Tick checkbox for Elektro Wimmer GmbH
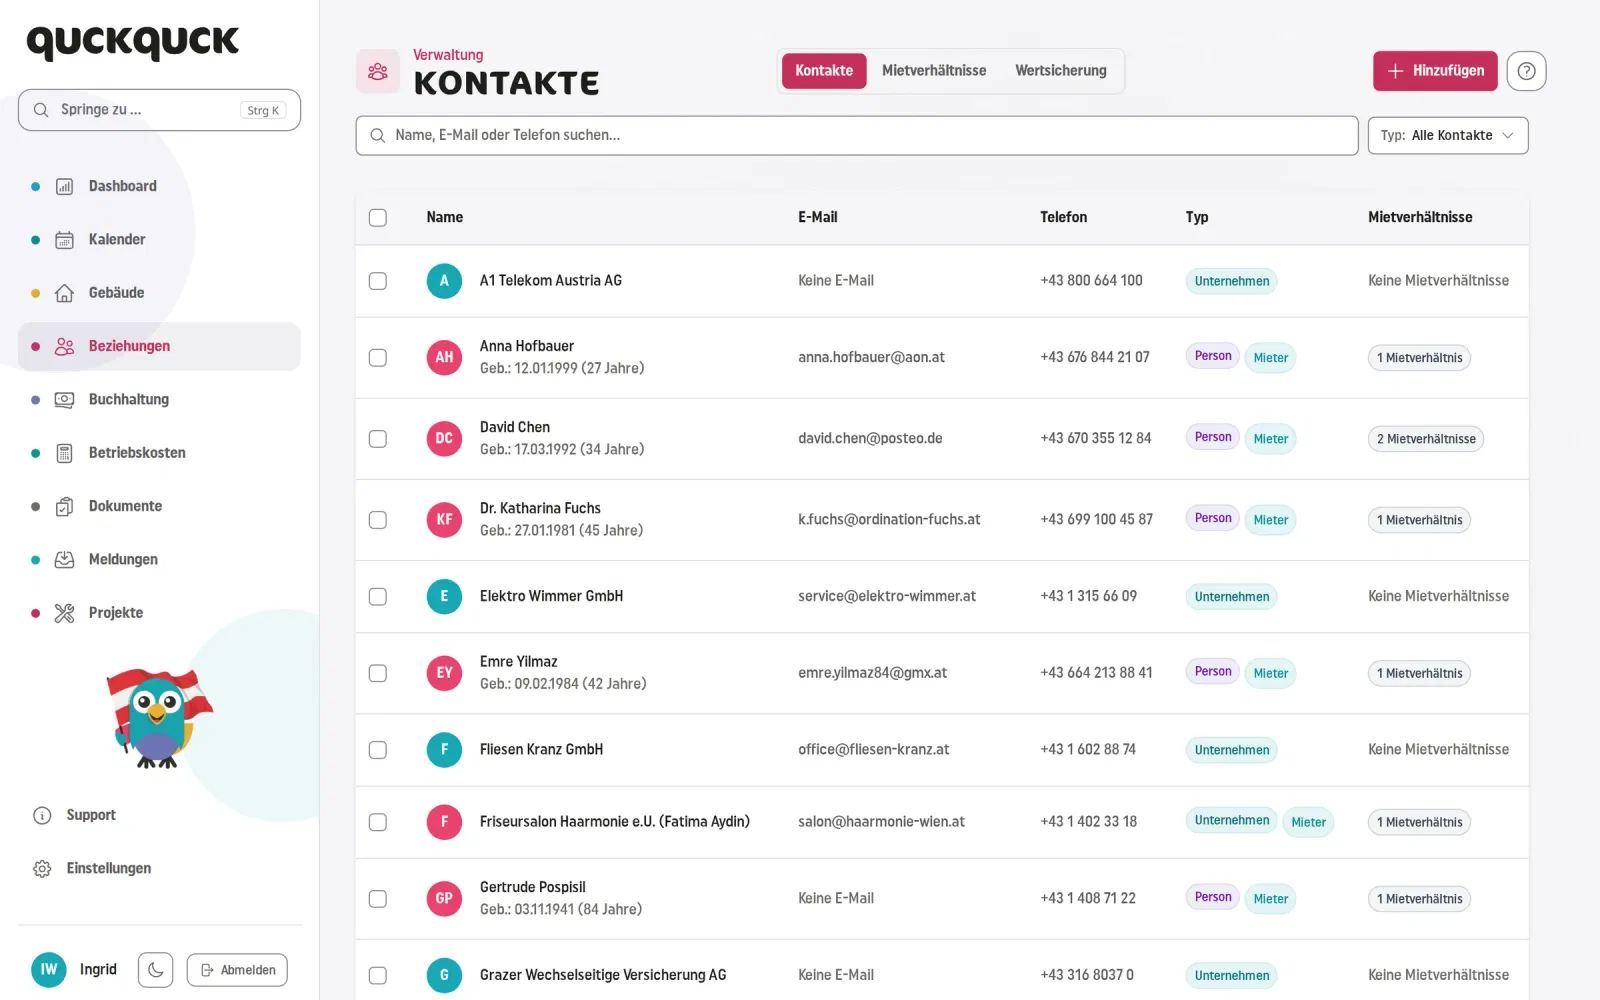Image resolution: width=1600 pixels, height=1000 pixels. click(378, 596)
